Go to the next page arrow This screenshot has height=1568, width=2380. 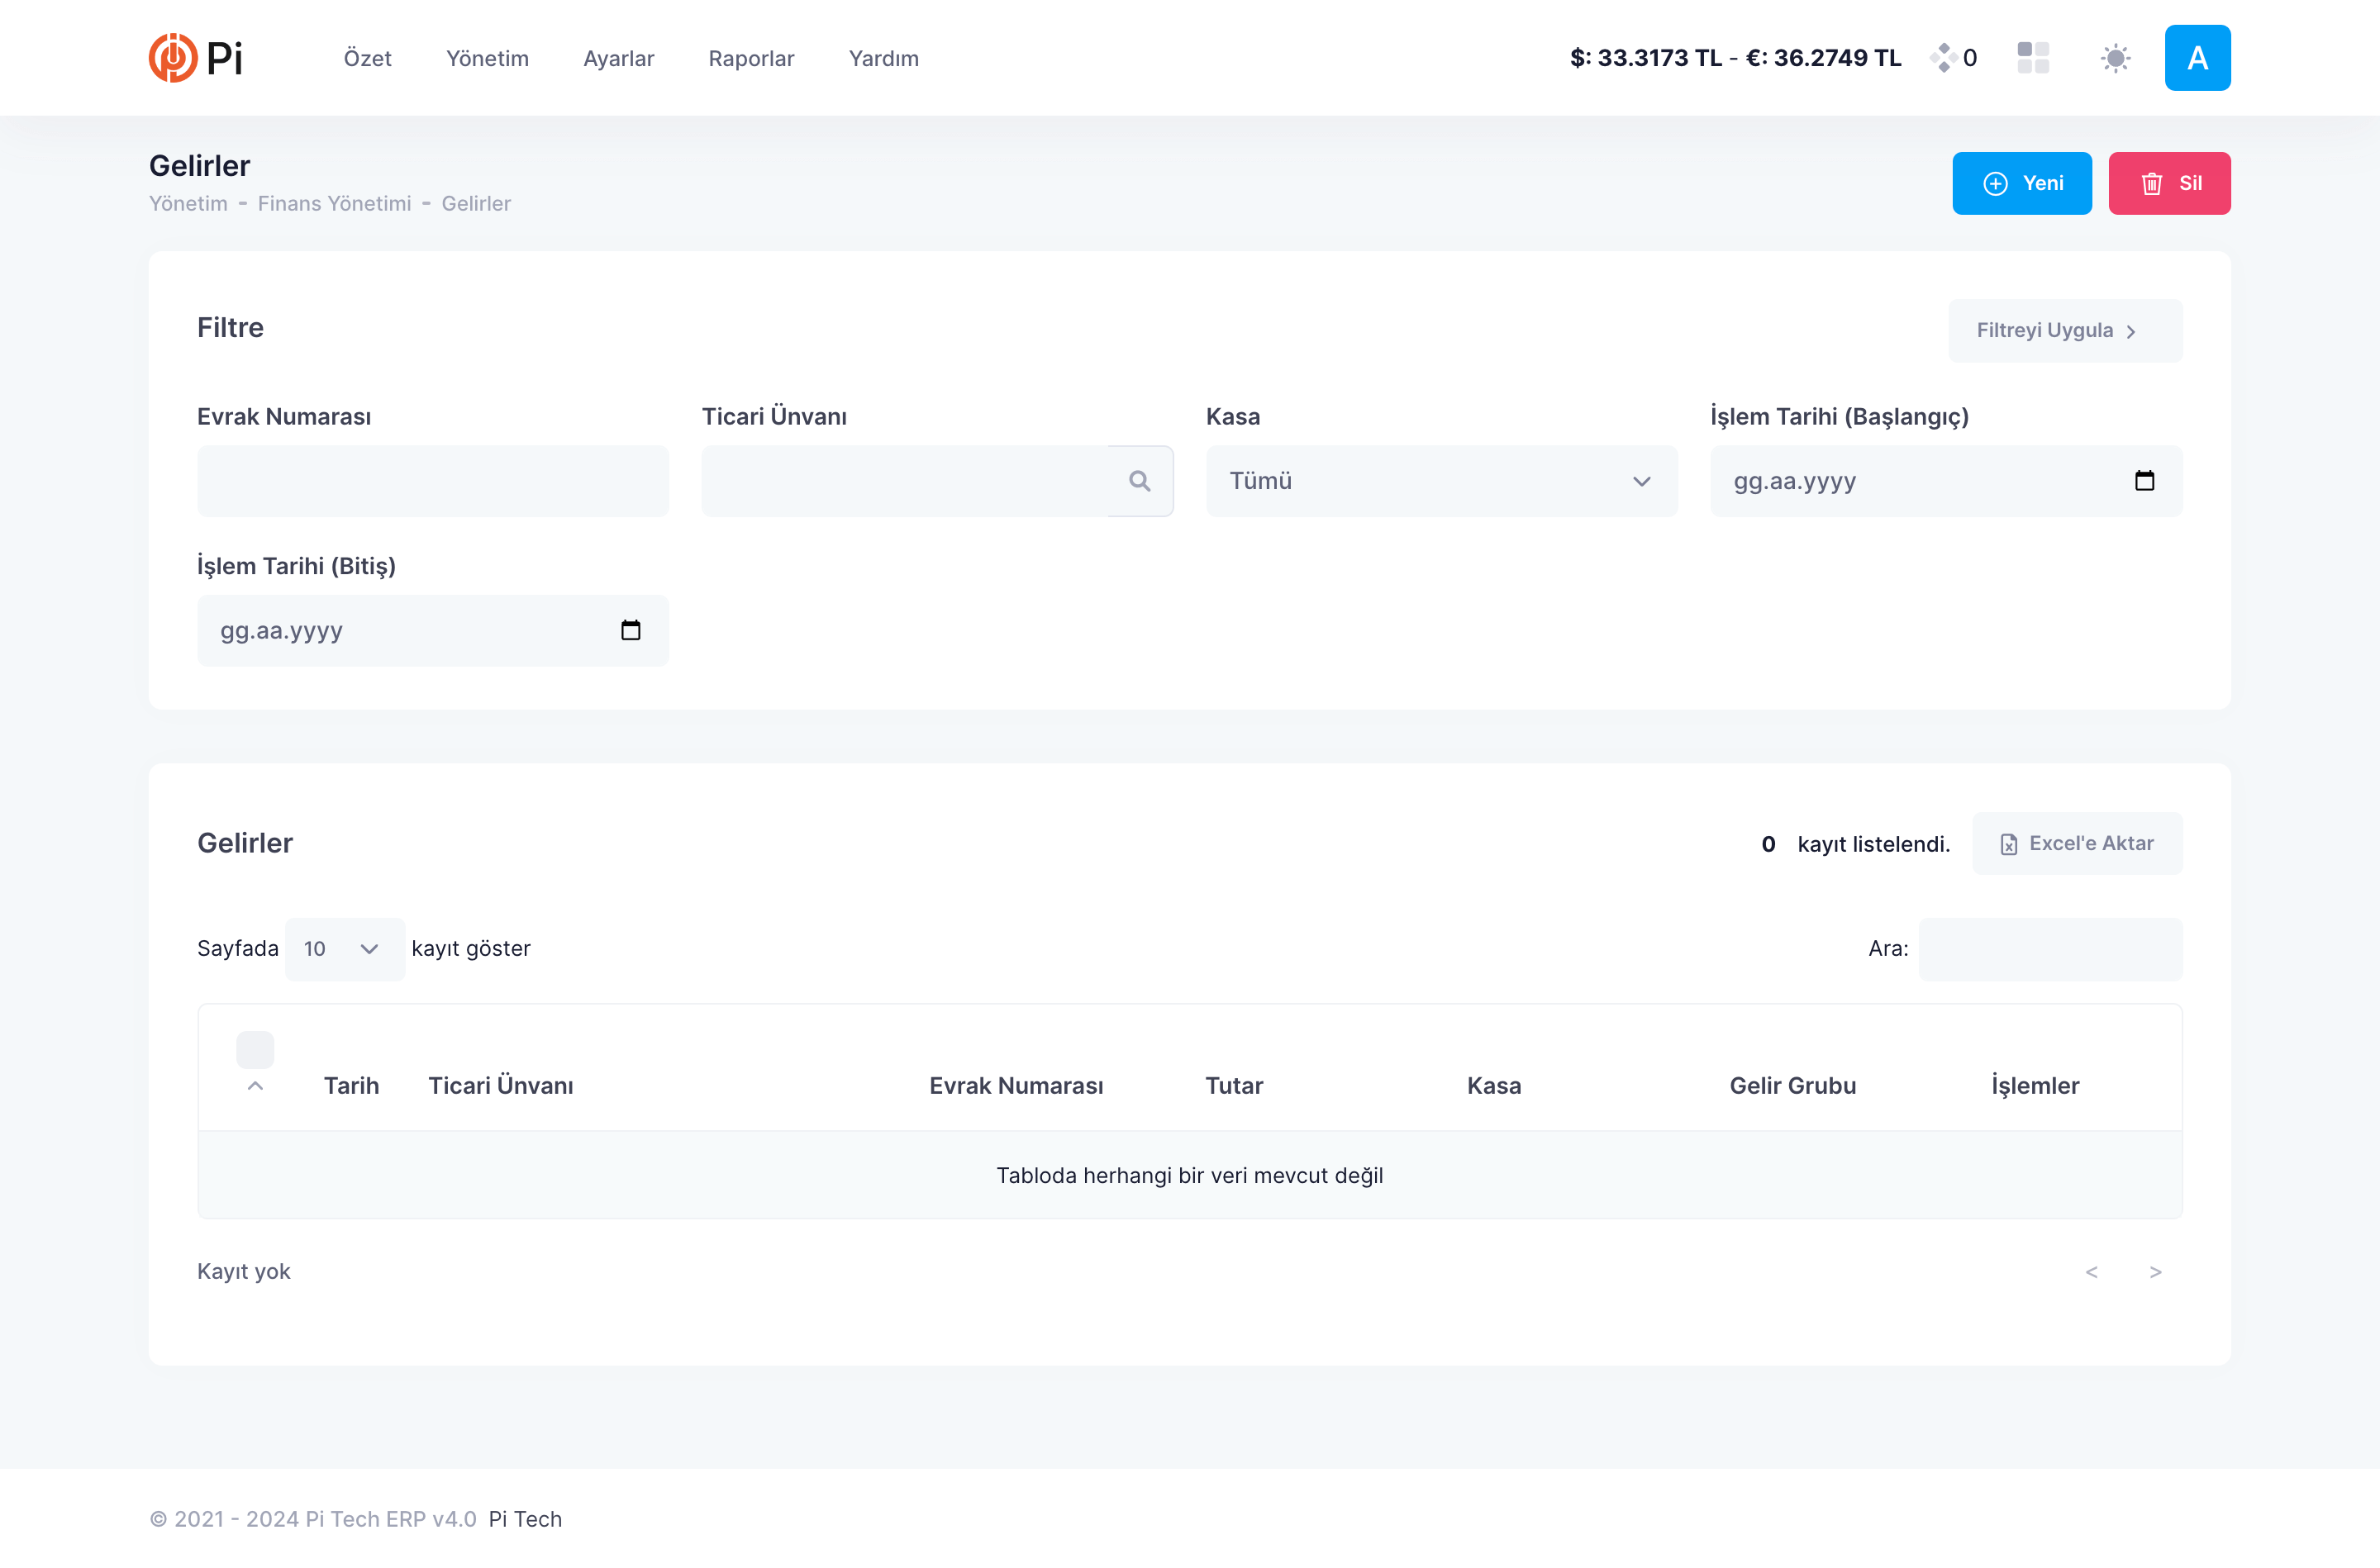coord(2155,1271)
